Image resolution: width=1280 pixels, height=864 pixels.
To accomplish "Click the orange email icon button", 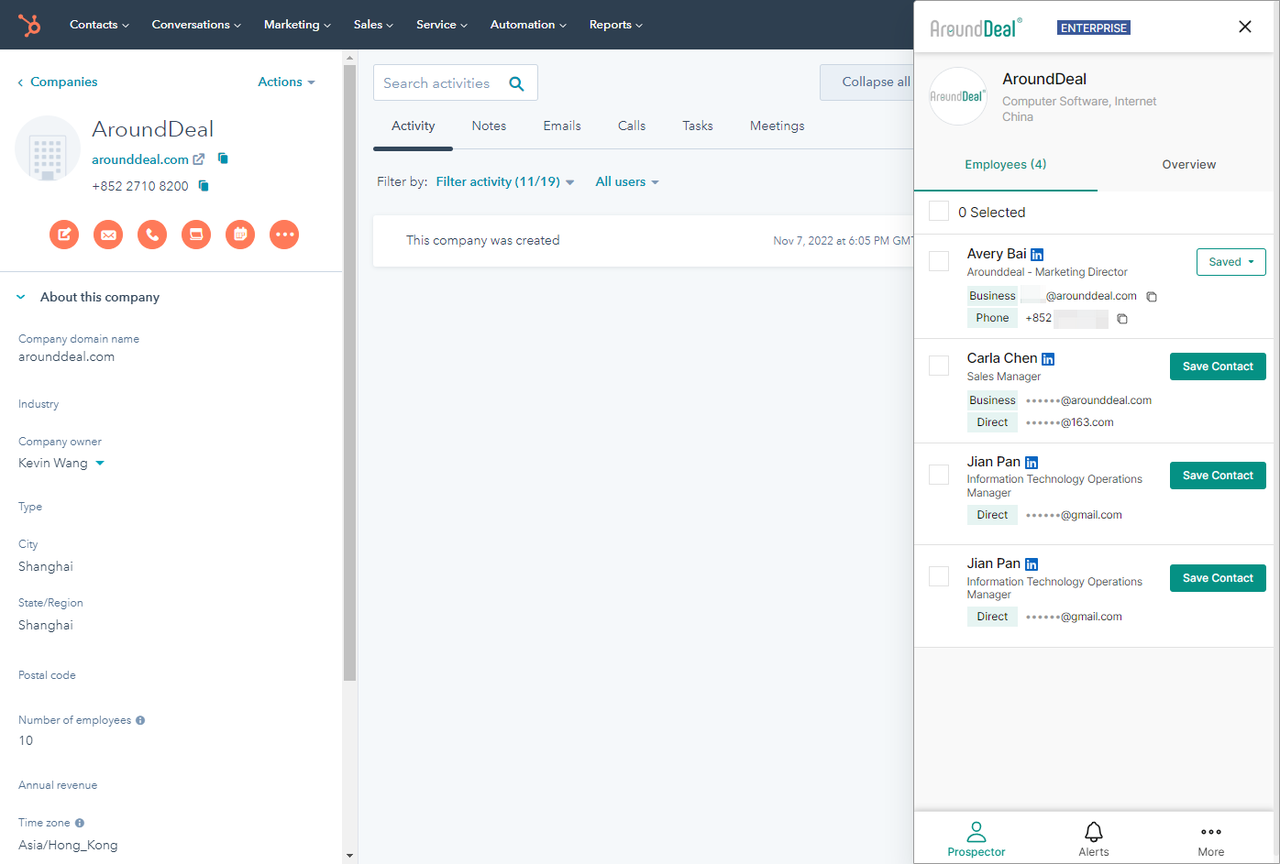I will coord(108,235).
